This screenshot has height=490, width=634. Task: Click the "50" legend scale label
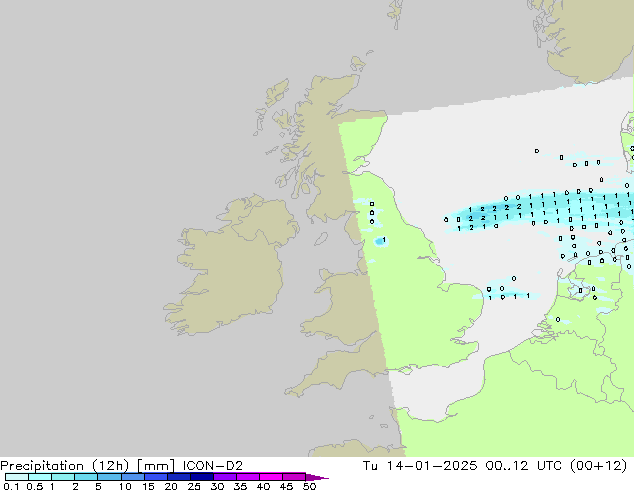(309, 486)
